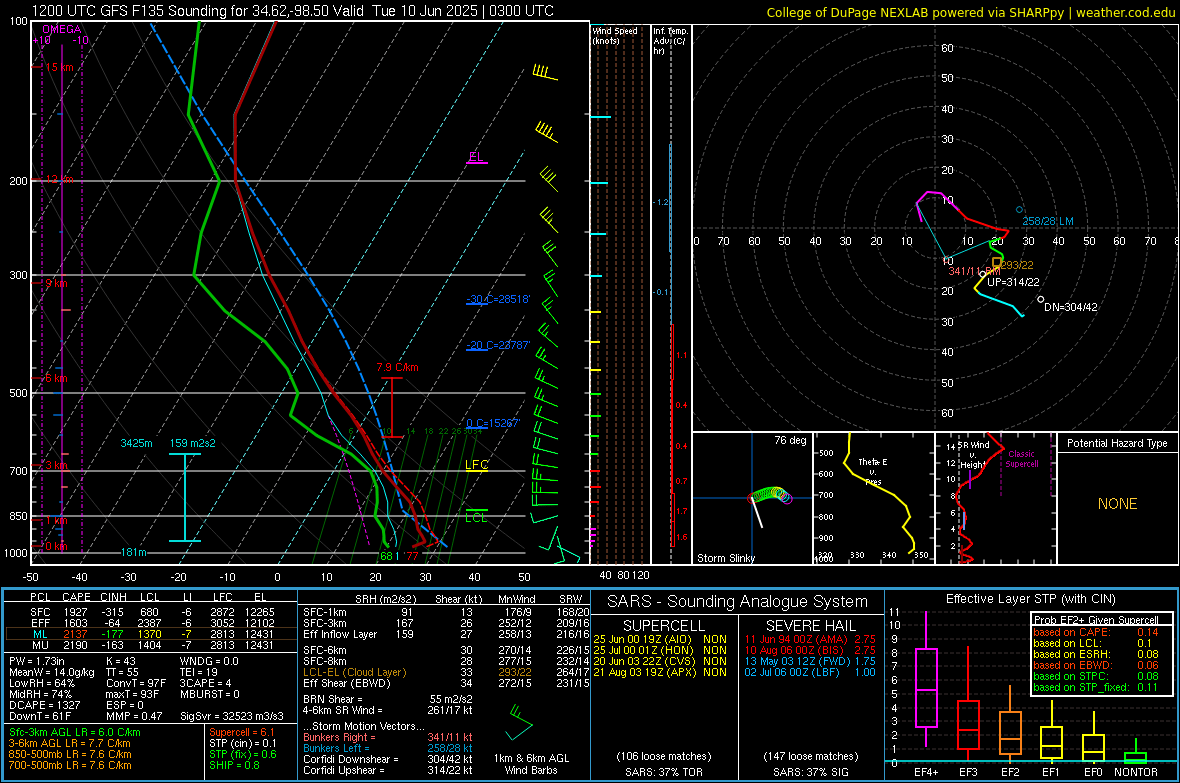Click the SHIP = 0.8 parameter
This screenshot has width=1180, height=783.
point(233,765)
